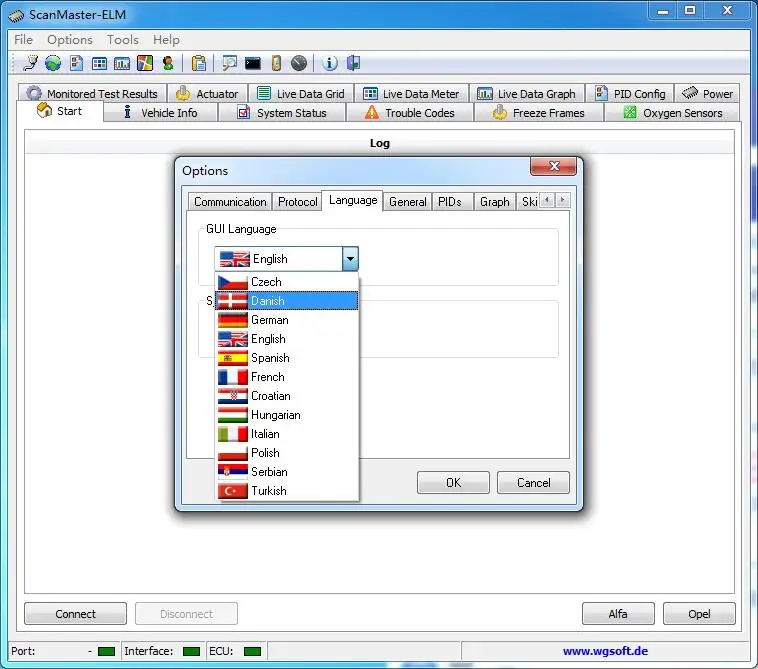
Task: Click the green Interface status indicator
Action: coord(191,652)
